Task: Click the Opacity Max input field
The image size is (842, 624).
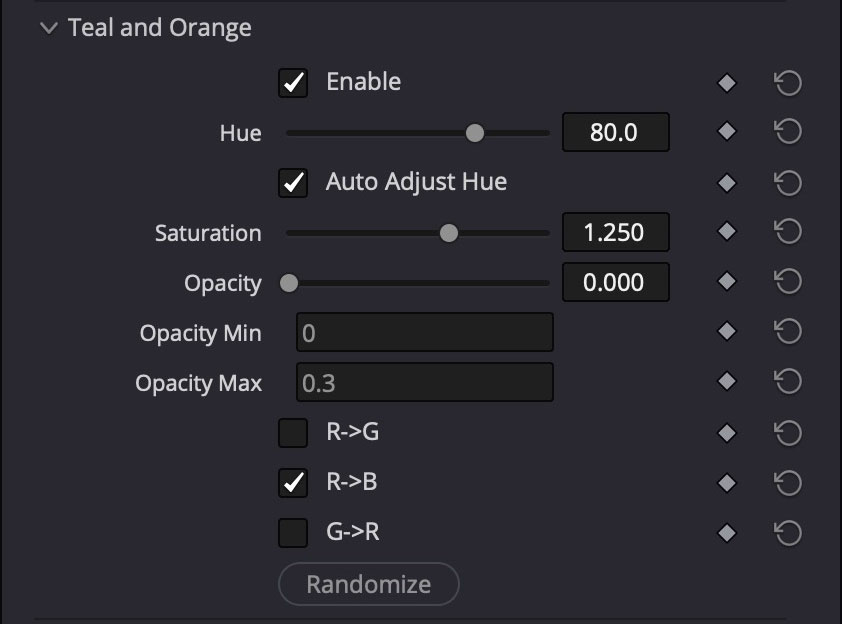Action: point(424,383)
